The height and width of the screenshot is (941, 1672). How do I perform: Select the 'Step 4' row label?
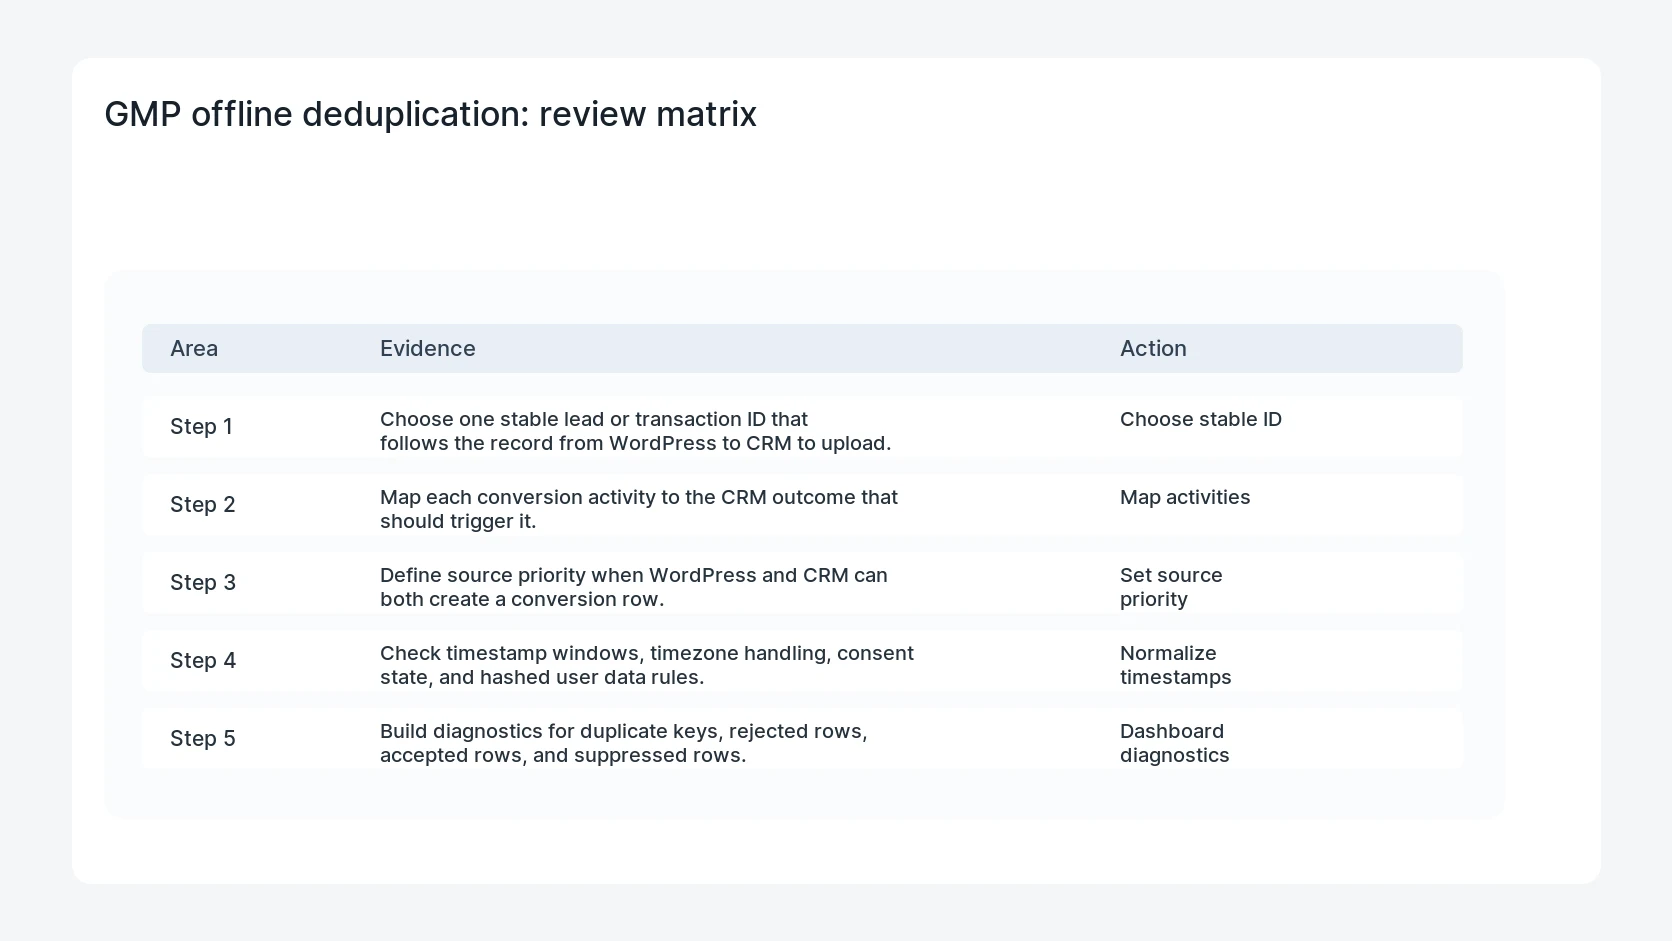203,660
